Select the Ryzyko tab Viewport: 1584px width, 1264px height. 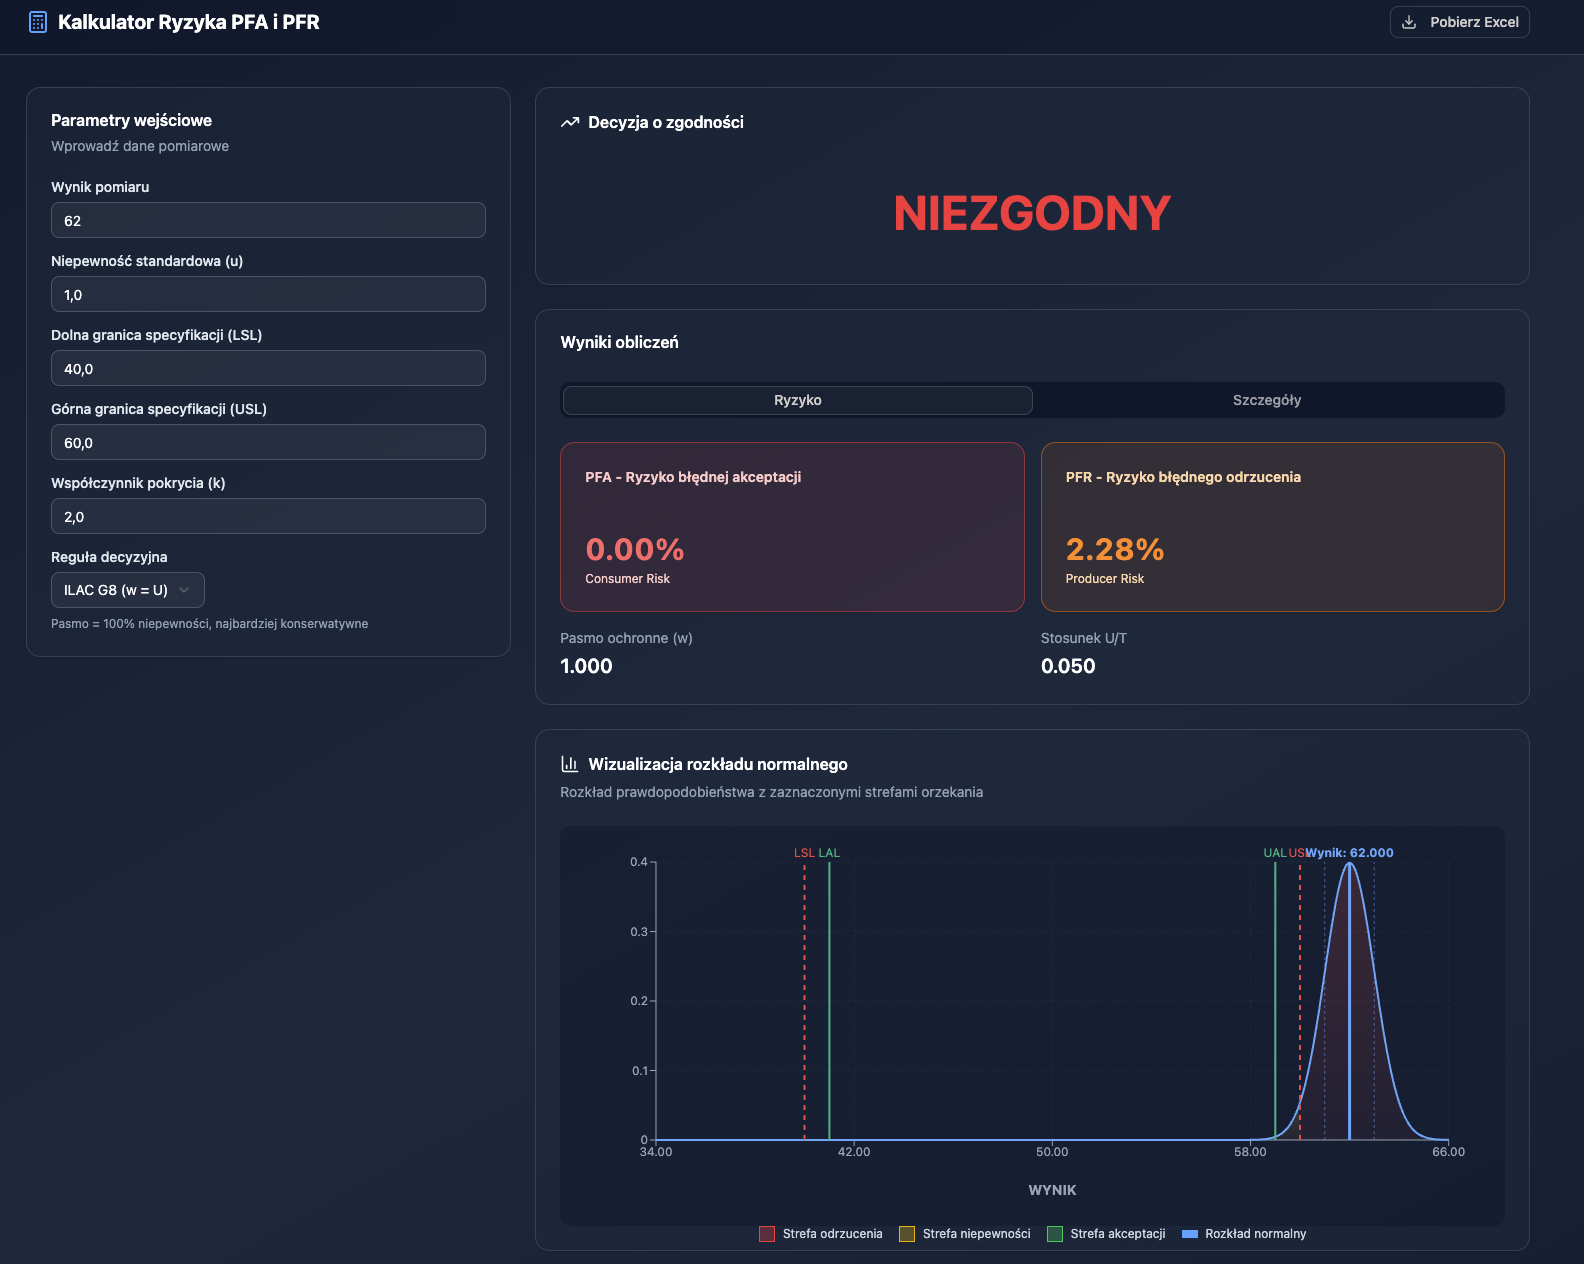(x=797, y=400)
